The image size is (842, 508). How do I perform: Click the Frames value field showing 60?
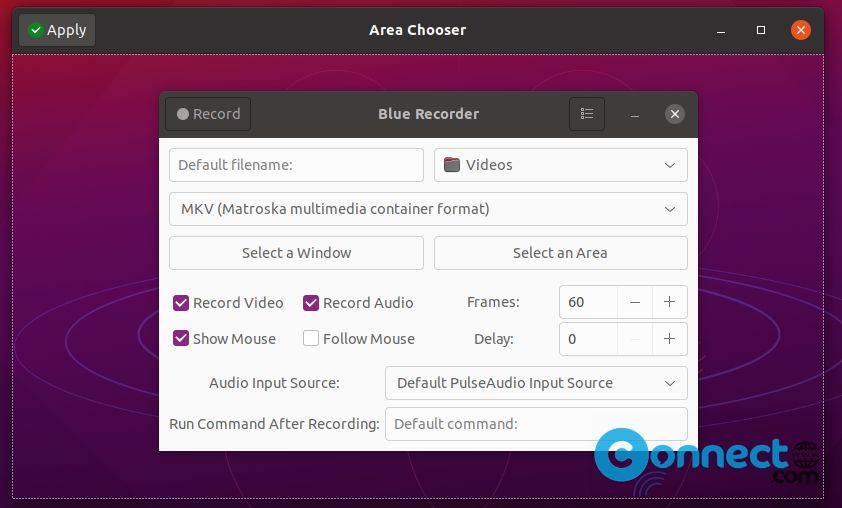[x=589, y=302]
